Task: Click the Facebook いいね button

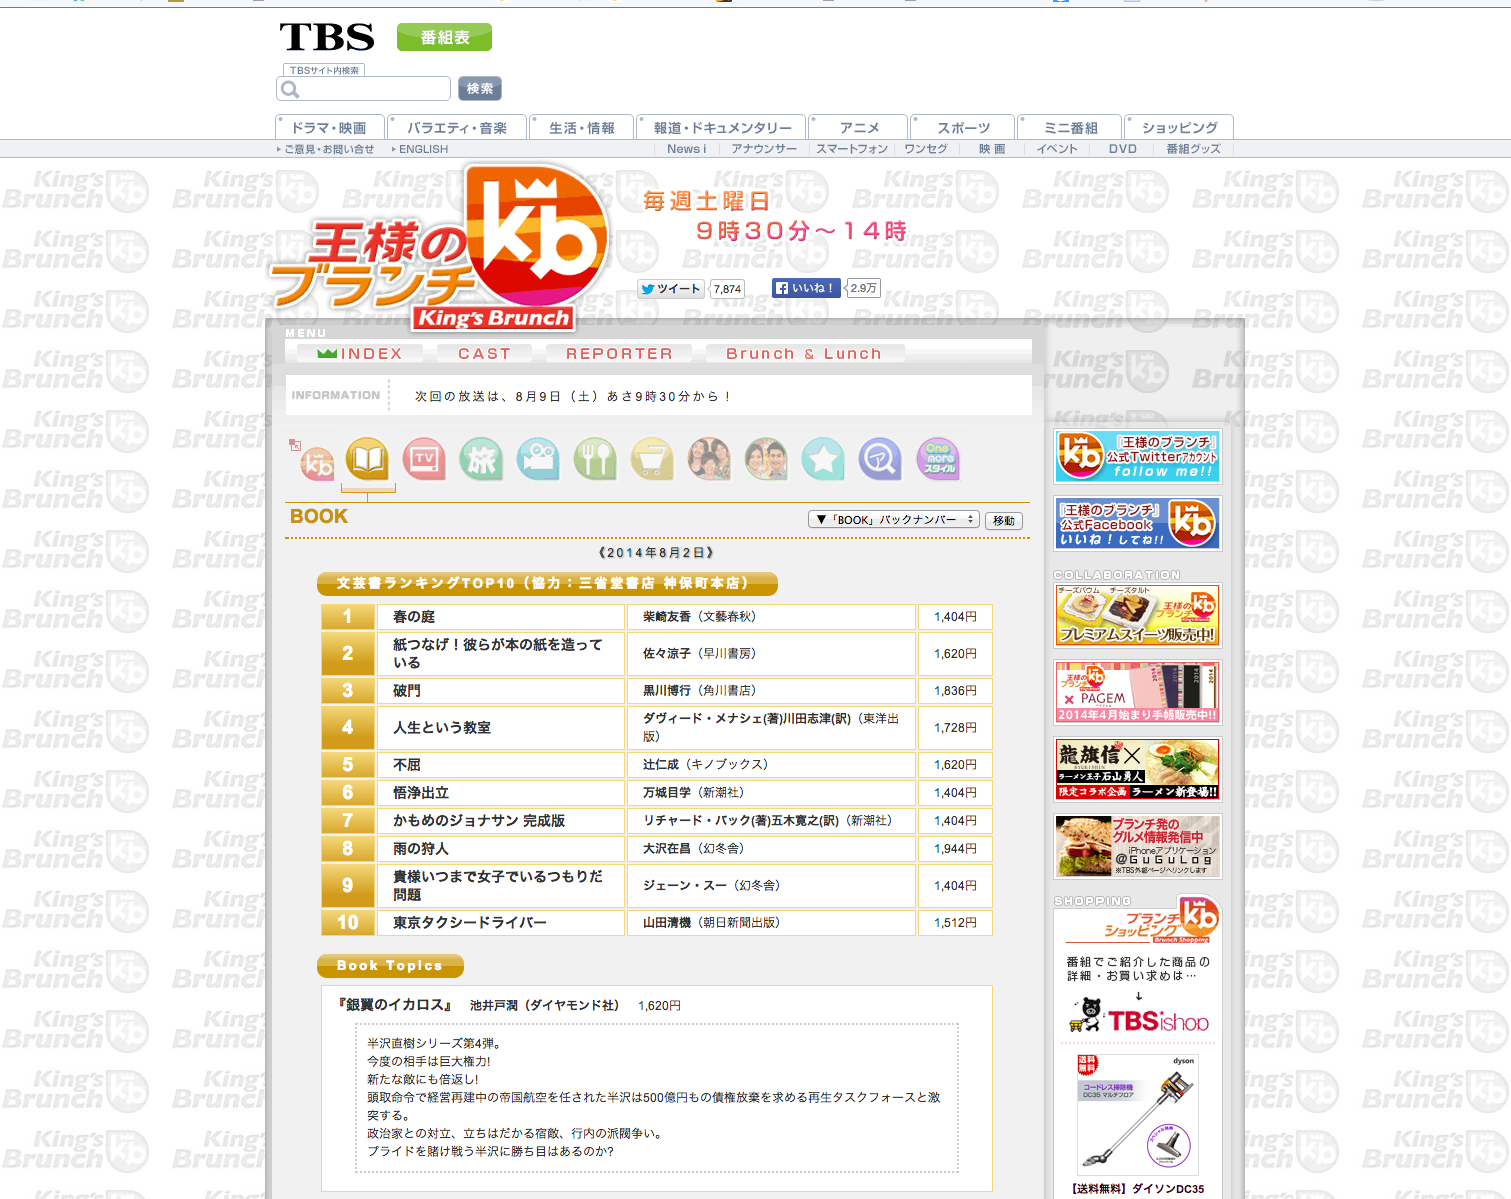Action: [x=806, y=288]
